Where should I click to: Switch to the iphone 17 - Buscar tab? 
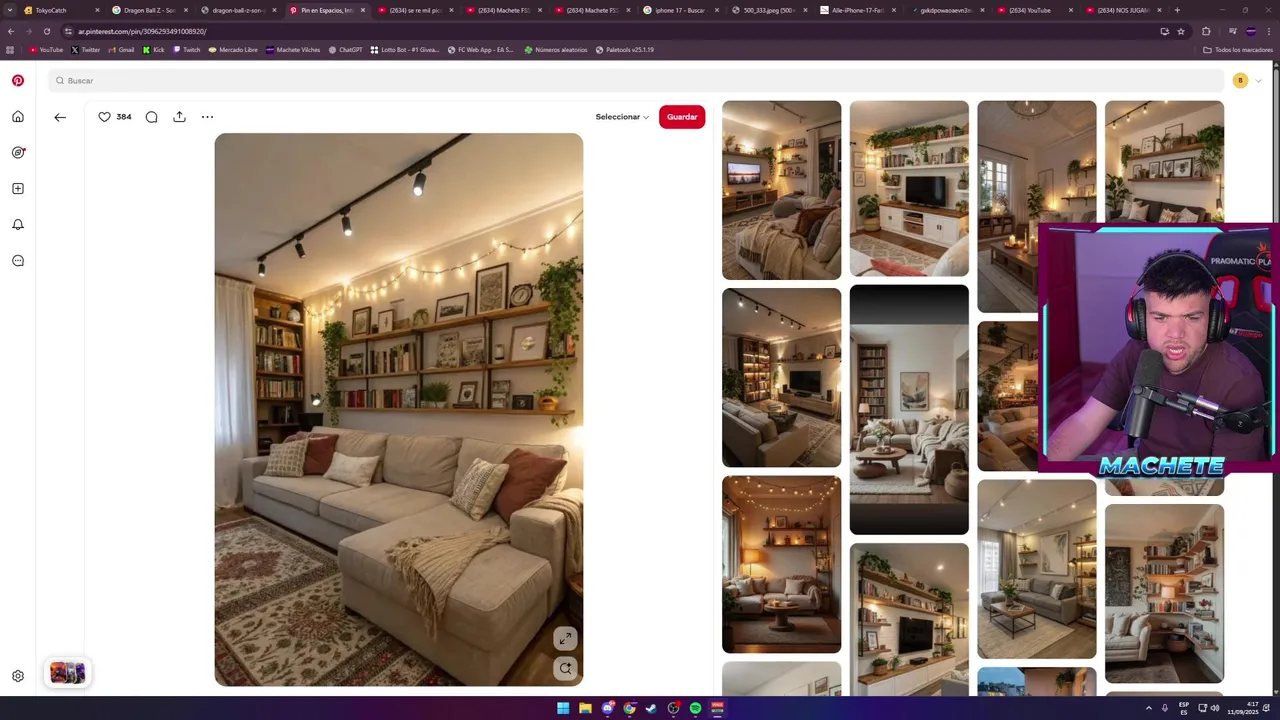point(679,10)
